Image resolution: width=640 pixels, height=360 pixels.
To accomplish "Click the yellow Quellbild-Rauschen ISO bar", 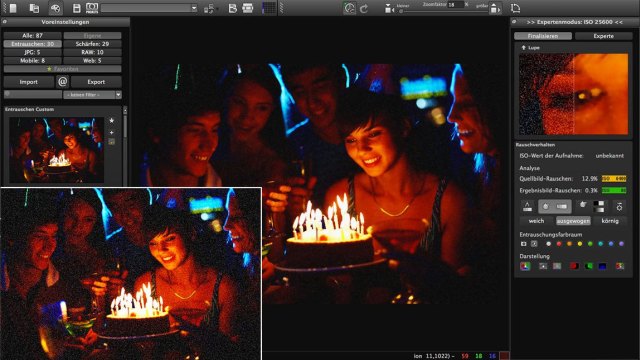I will (x=614, y=179).
